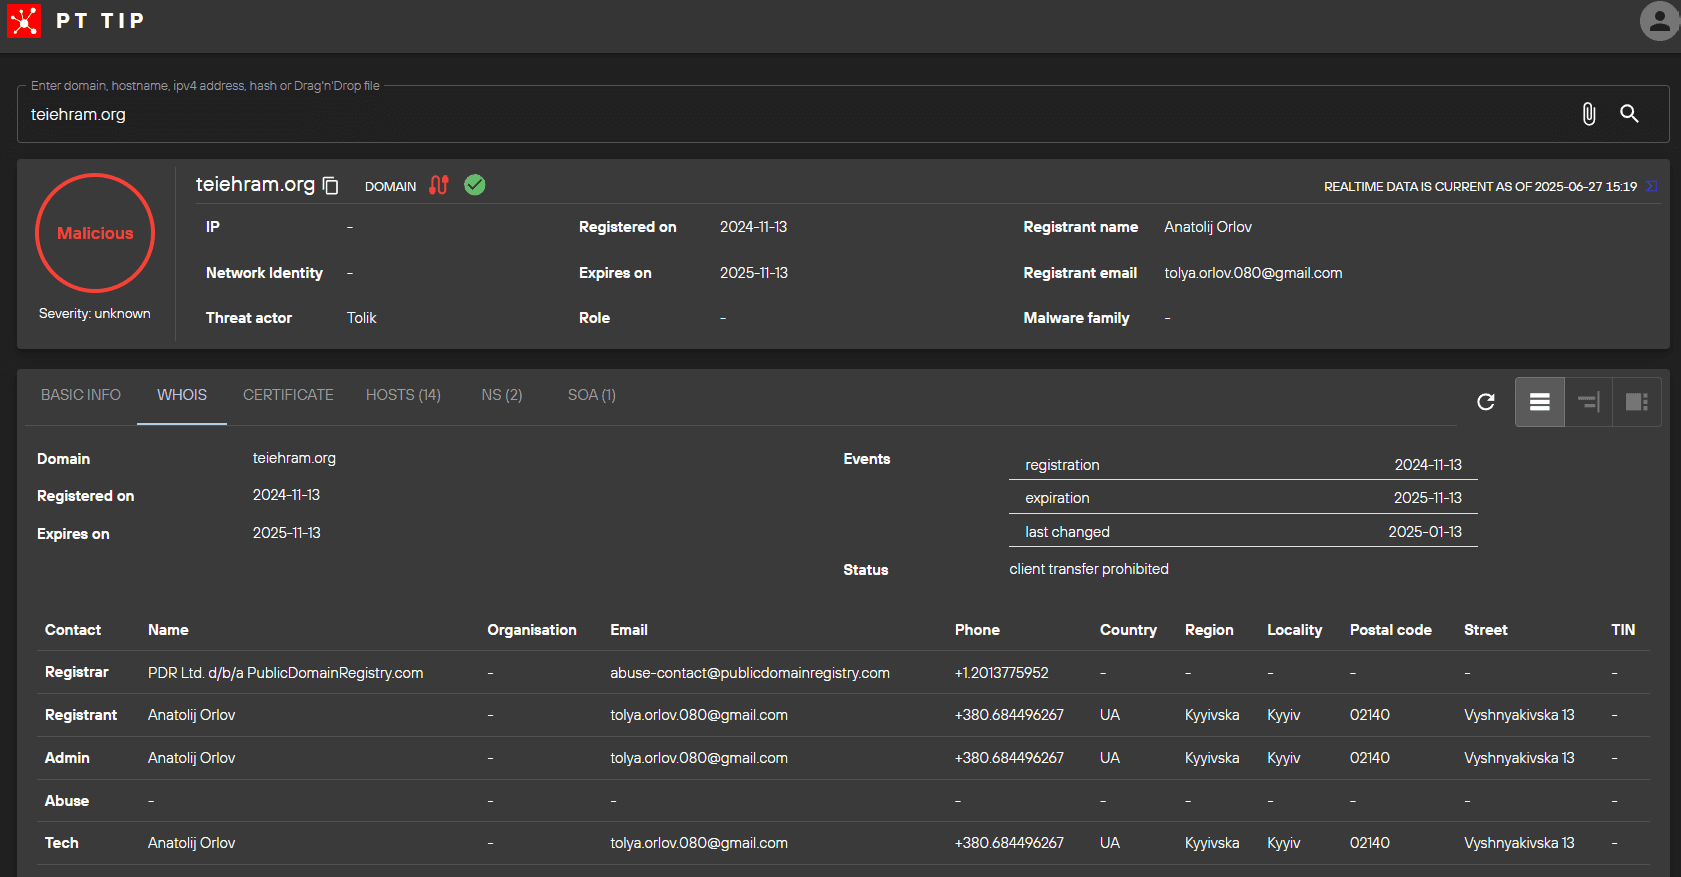Image resolution: width=1681 pixels, height=877 pixels.
Task: Click the phone number in the Tech row
Action: (x=1009, y=843)
